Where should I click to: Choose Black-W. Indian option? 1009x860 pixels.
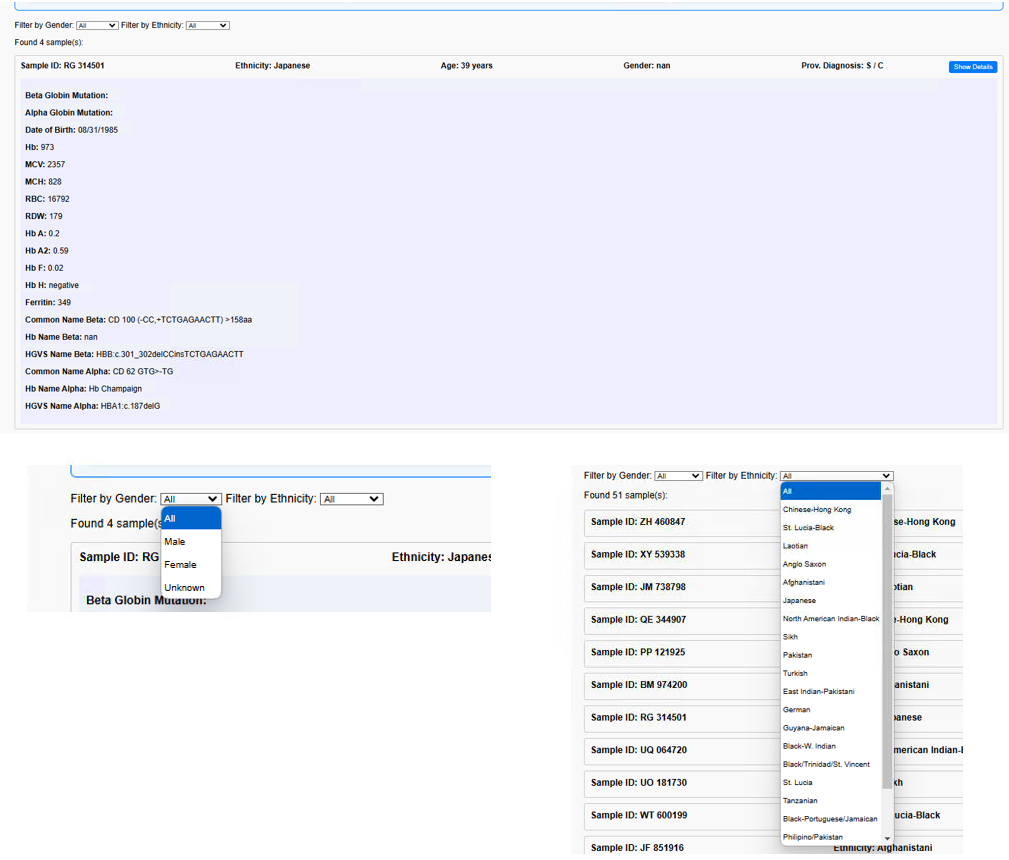pyautogui.click(x=830, y=746)
